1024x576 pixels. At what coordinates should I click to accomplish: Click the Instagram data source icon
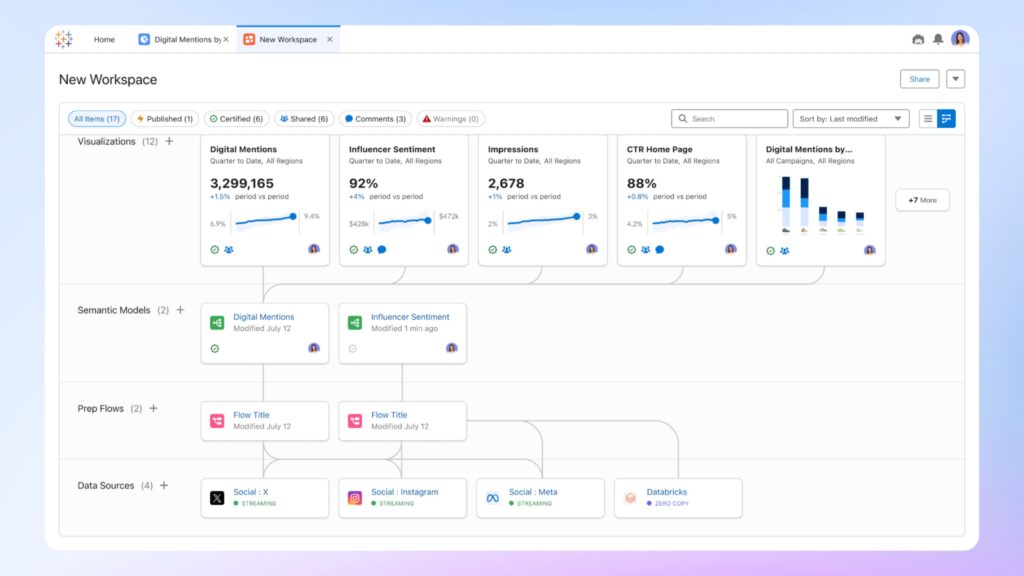(x=355, y=498)
